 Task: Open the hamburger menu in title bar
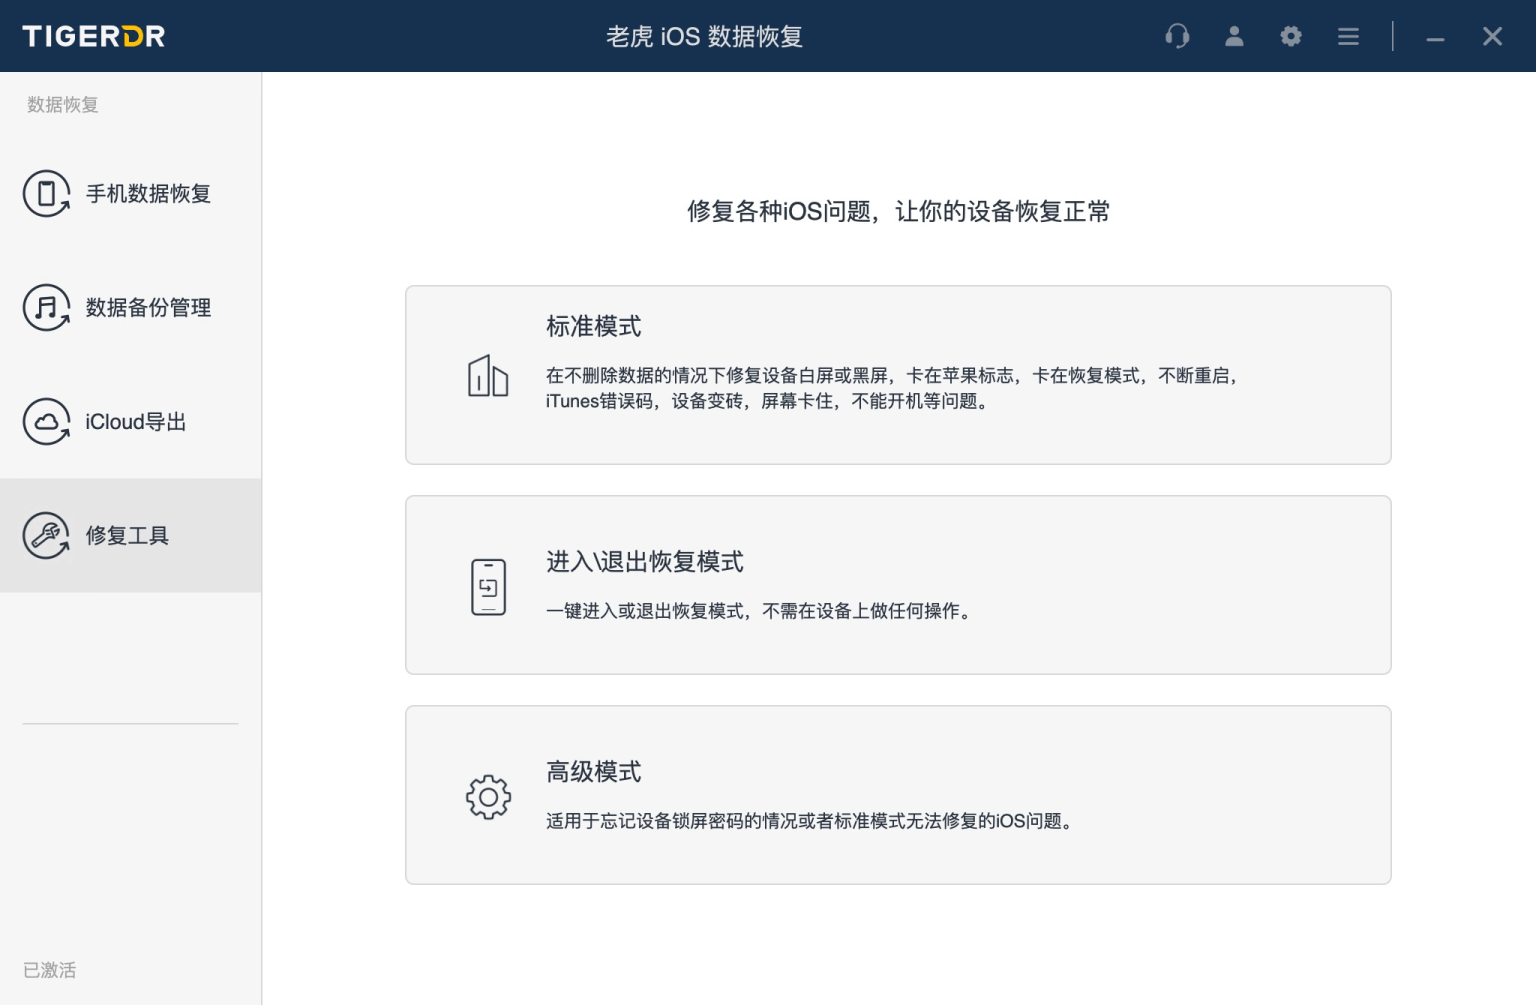pos(1348,37)
